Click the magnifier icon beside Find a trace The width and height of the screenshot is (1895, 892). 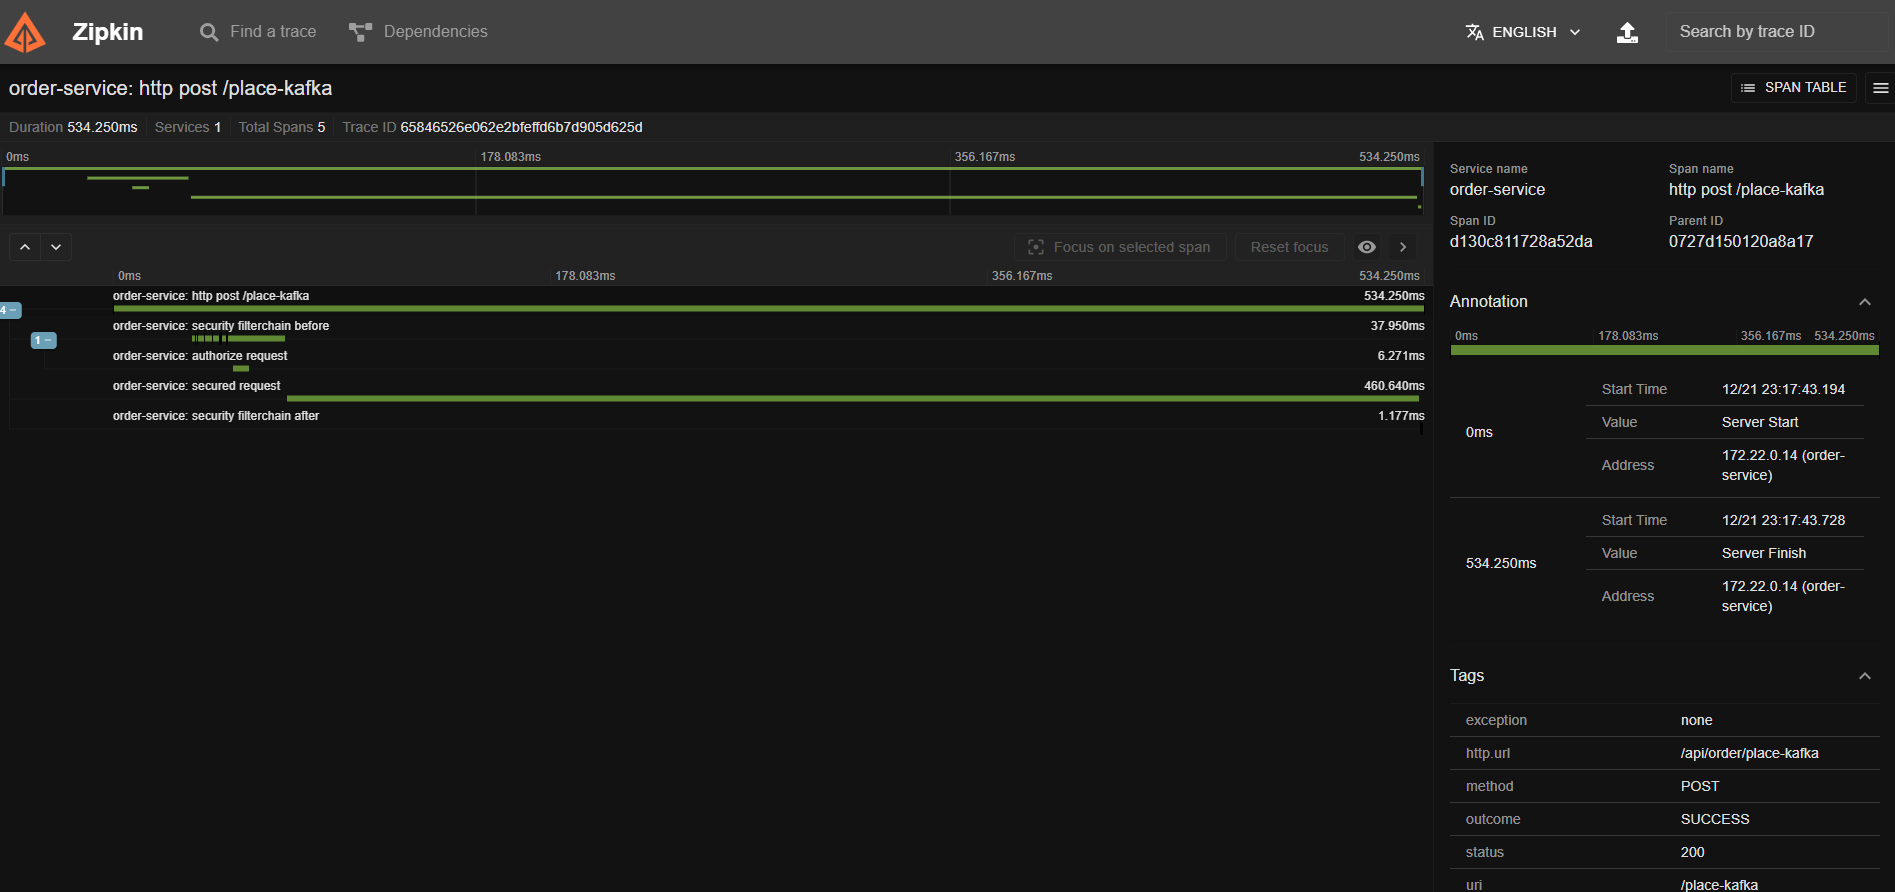[x=209, y=32]
